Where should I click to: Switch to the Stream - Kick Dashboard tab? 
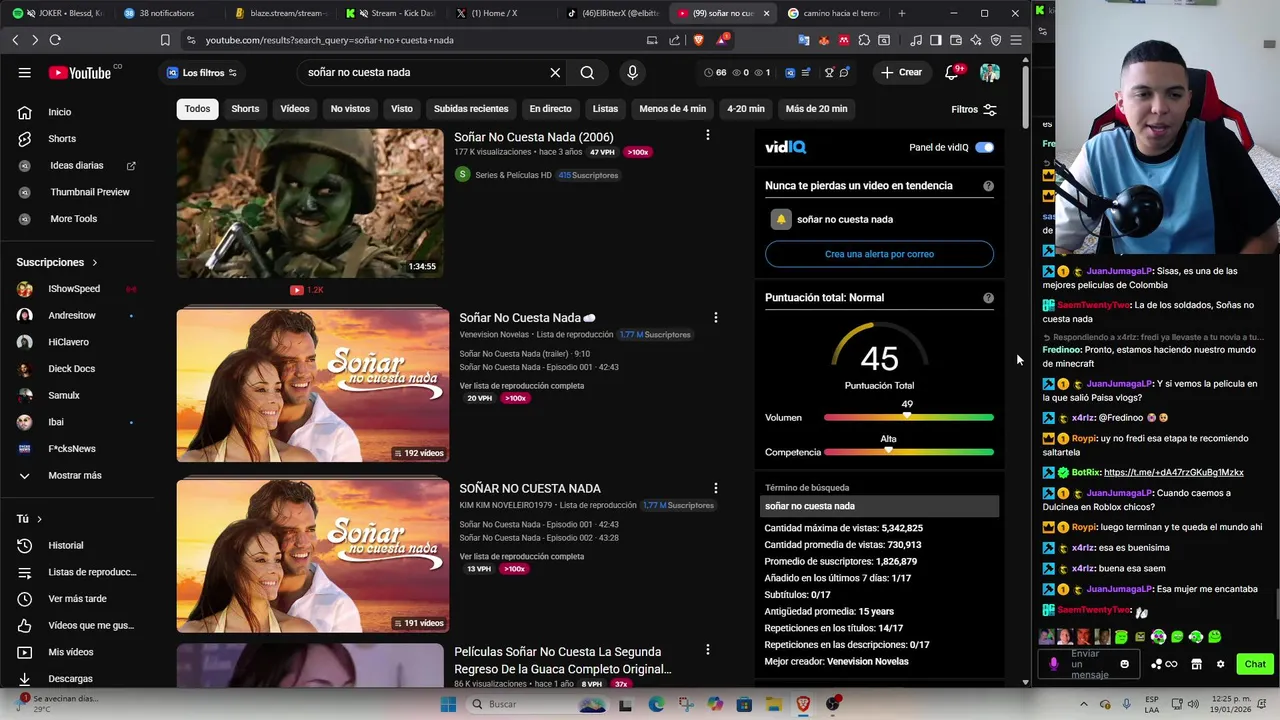[392, 13]
